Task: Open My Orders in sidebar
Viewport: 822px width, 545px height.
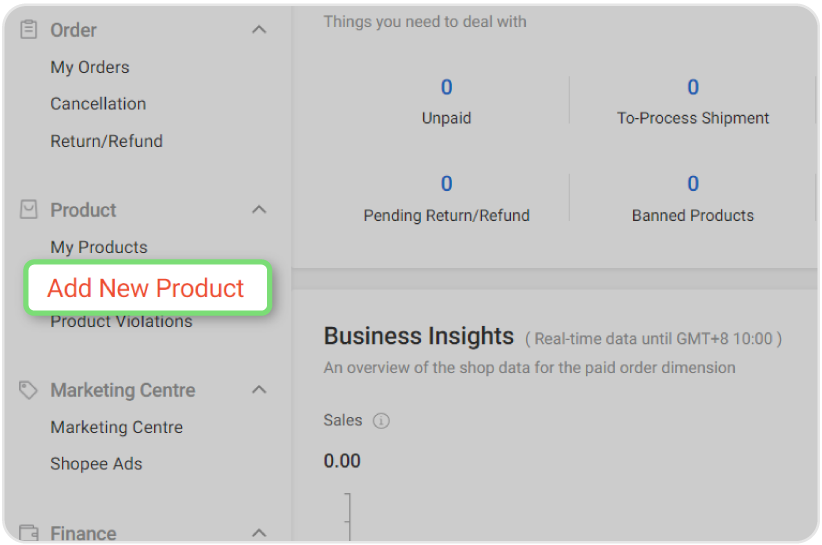Action: point(90,67)
